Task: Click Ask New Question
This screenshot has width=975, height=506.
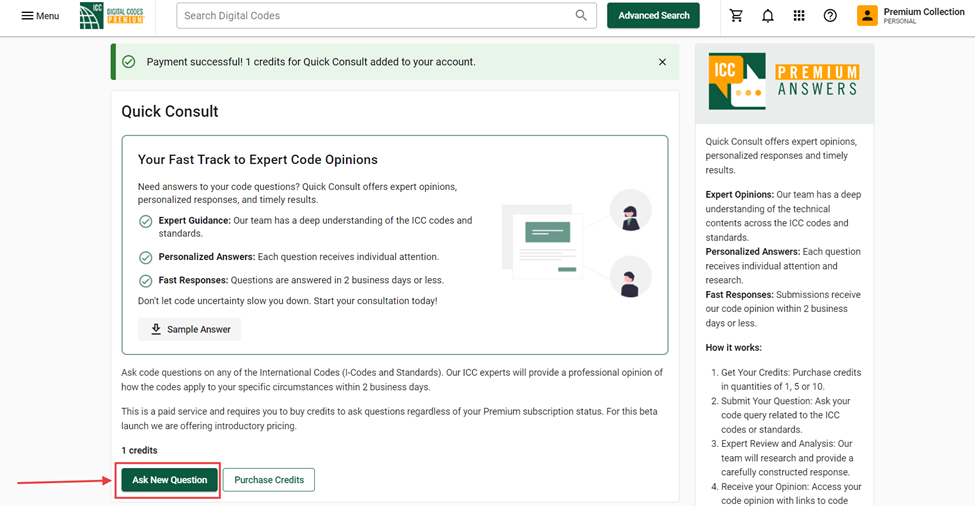Action: (169, 480)
